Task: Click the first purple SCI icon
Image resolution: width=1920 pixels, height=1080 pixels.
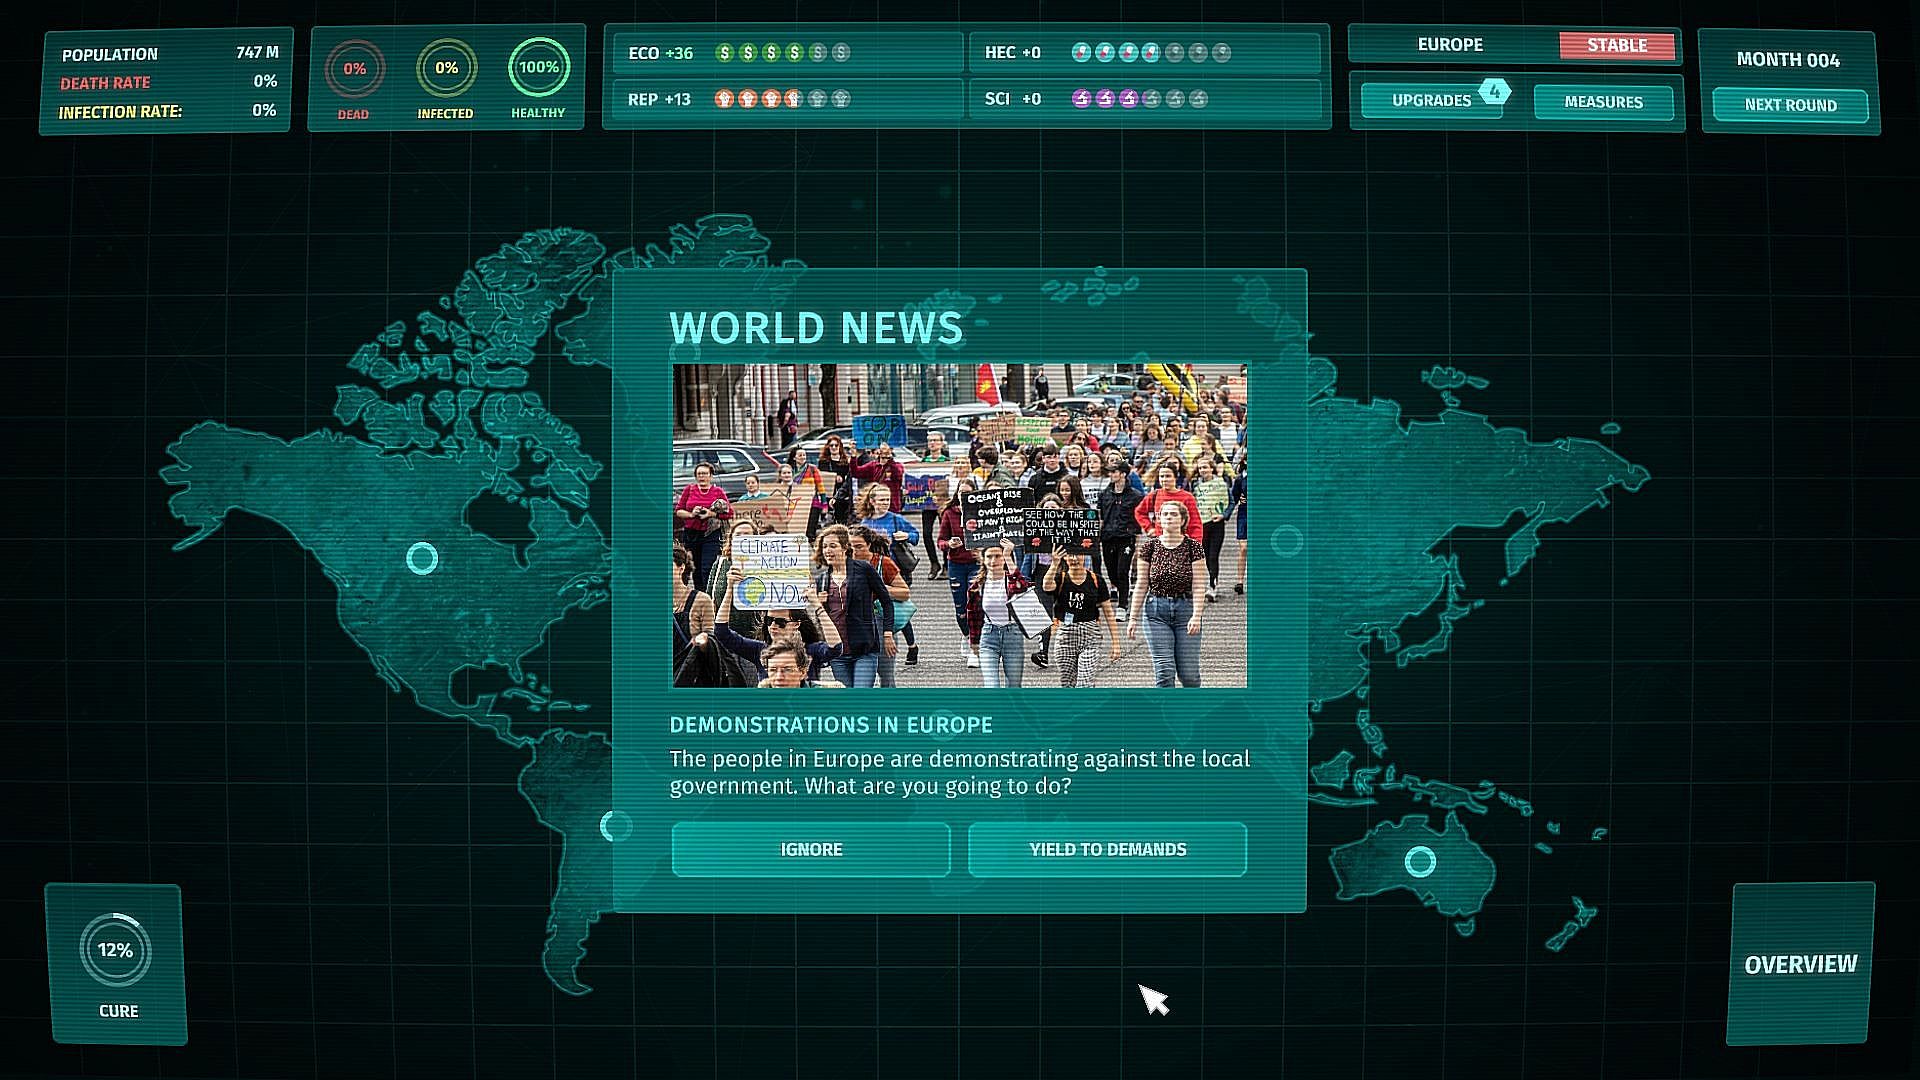Action: pyautogui.click(x=1081, y=98)
